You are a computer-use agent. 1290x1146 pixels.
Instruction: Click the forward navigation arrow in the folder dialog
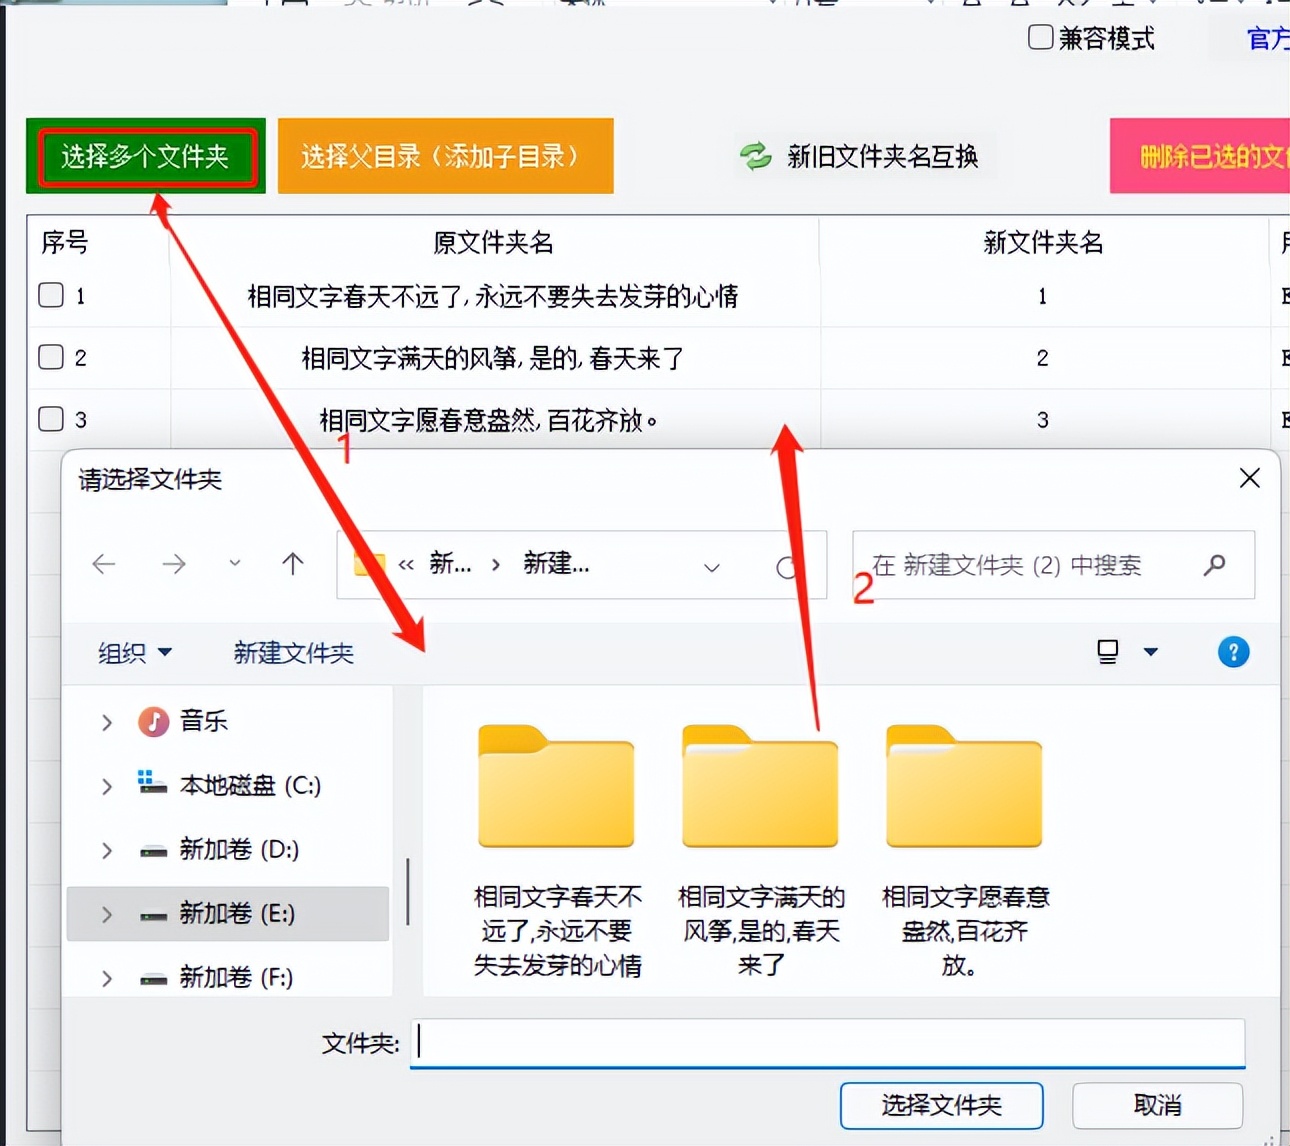pyautogui.click(x=175, y=564)
